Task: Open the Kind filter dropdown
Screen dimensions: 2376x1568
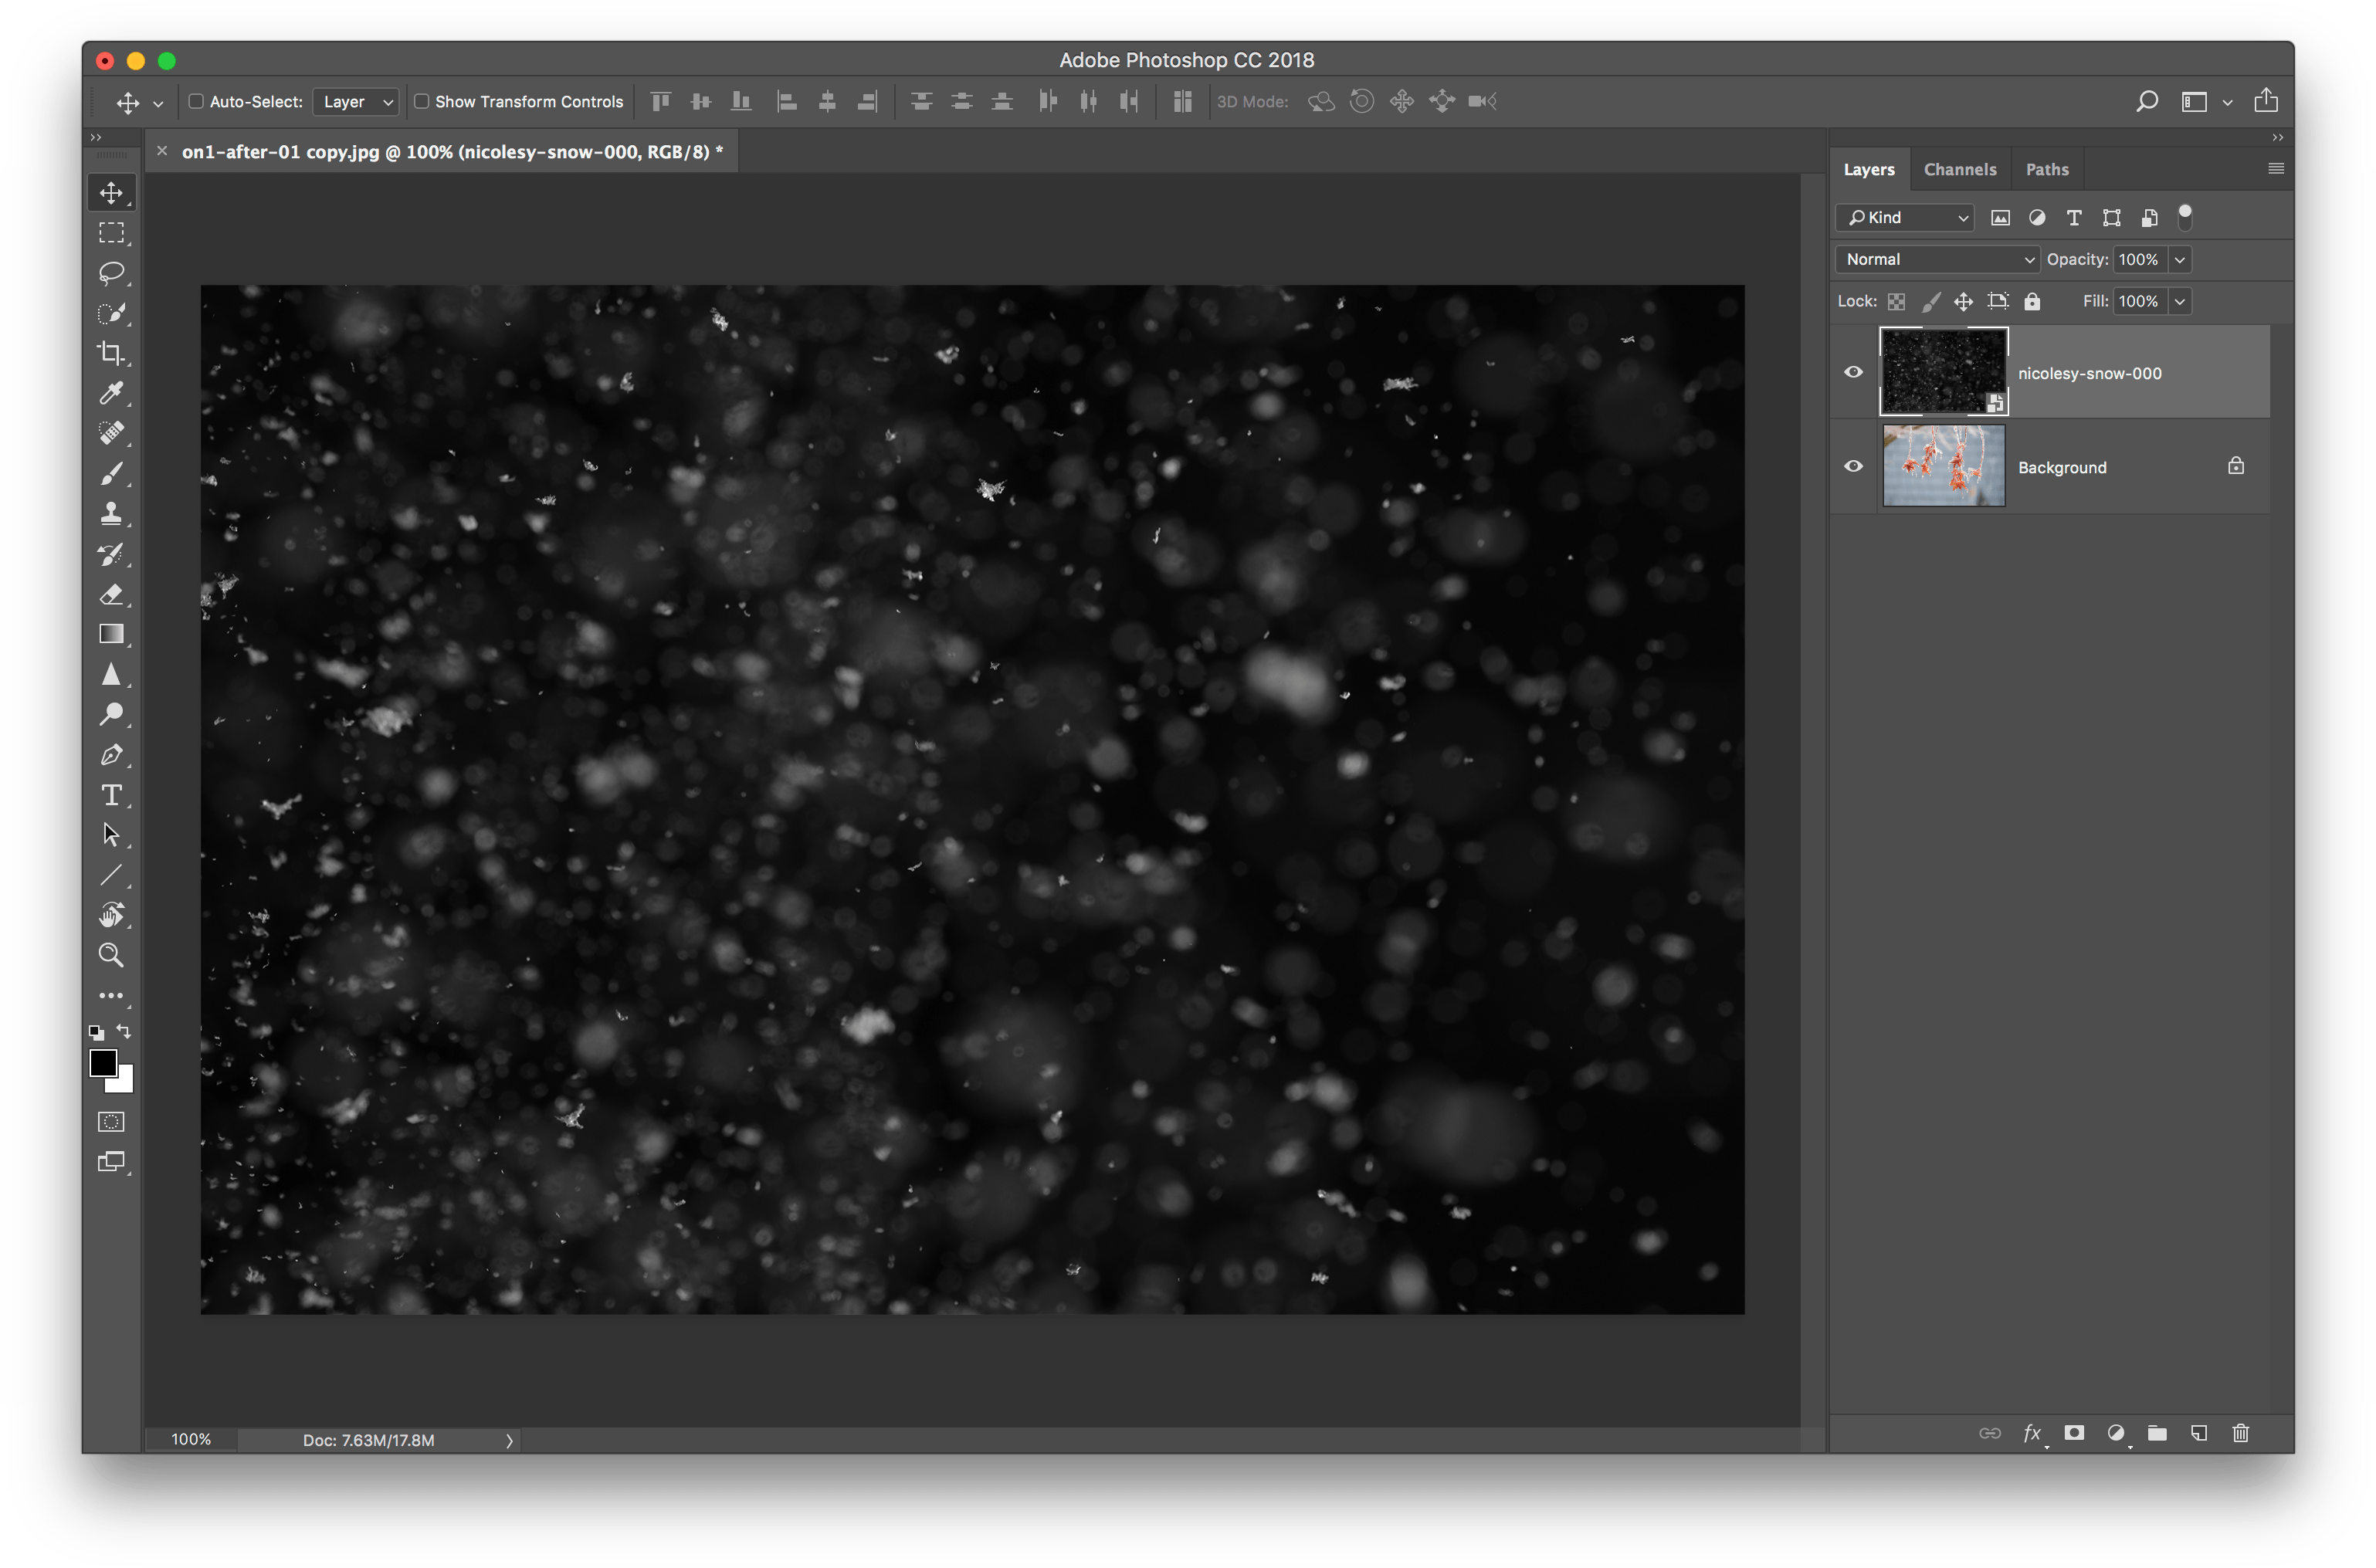Action: [1905, 217]
